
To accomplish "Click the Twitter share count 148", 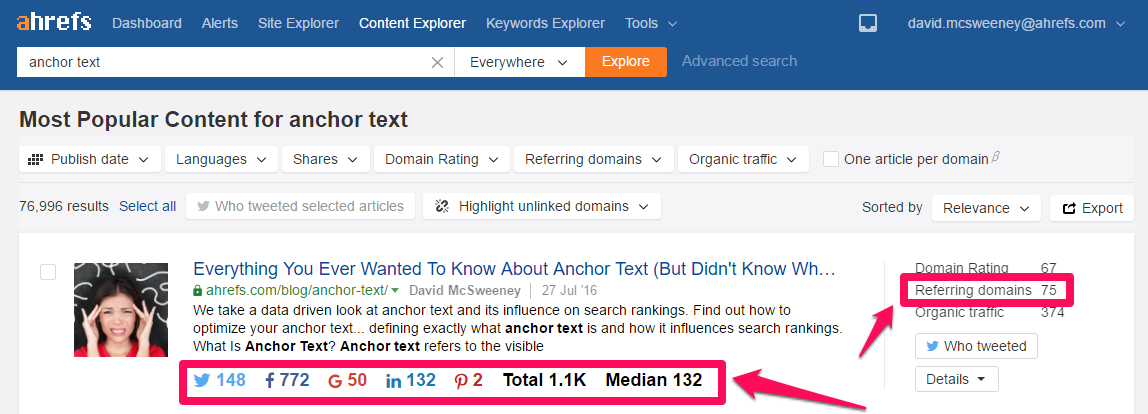I will coord(220,380).
